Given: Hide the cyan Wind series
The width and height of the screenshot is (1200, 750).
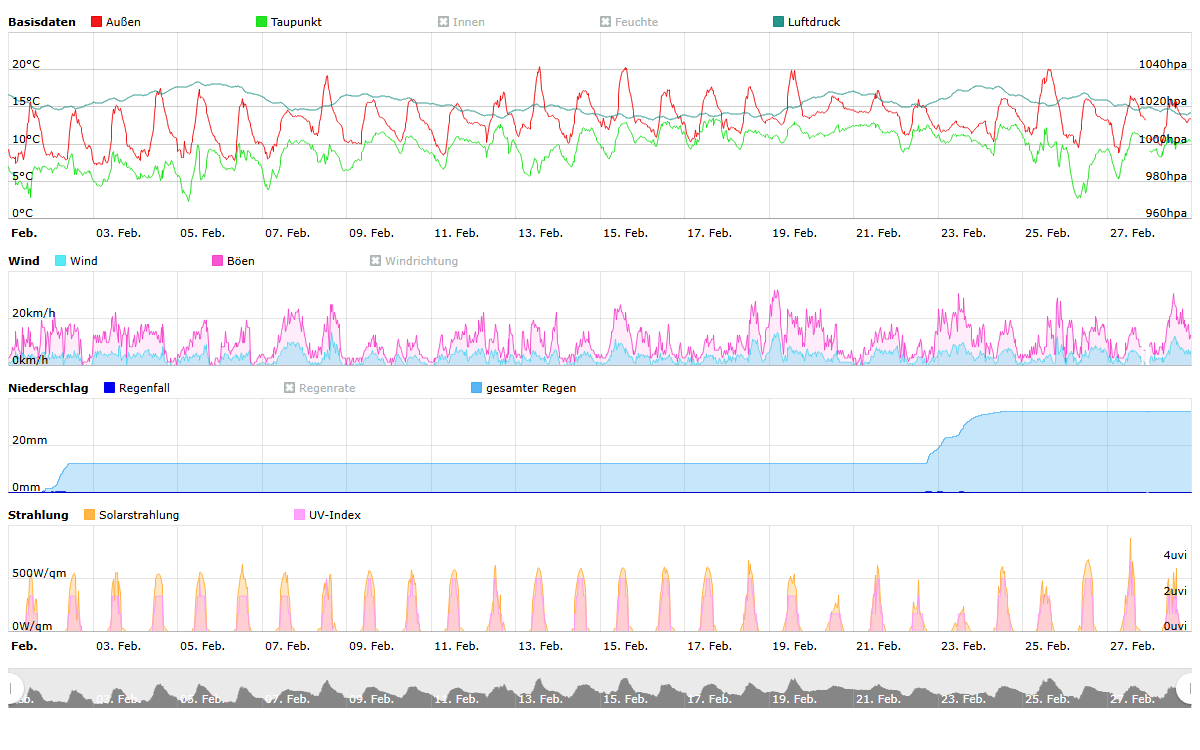Looking at the screenshot, I should coord(60,261).
